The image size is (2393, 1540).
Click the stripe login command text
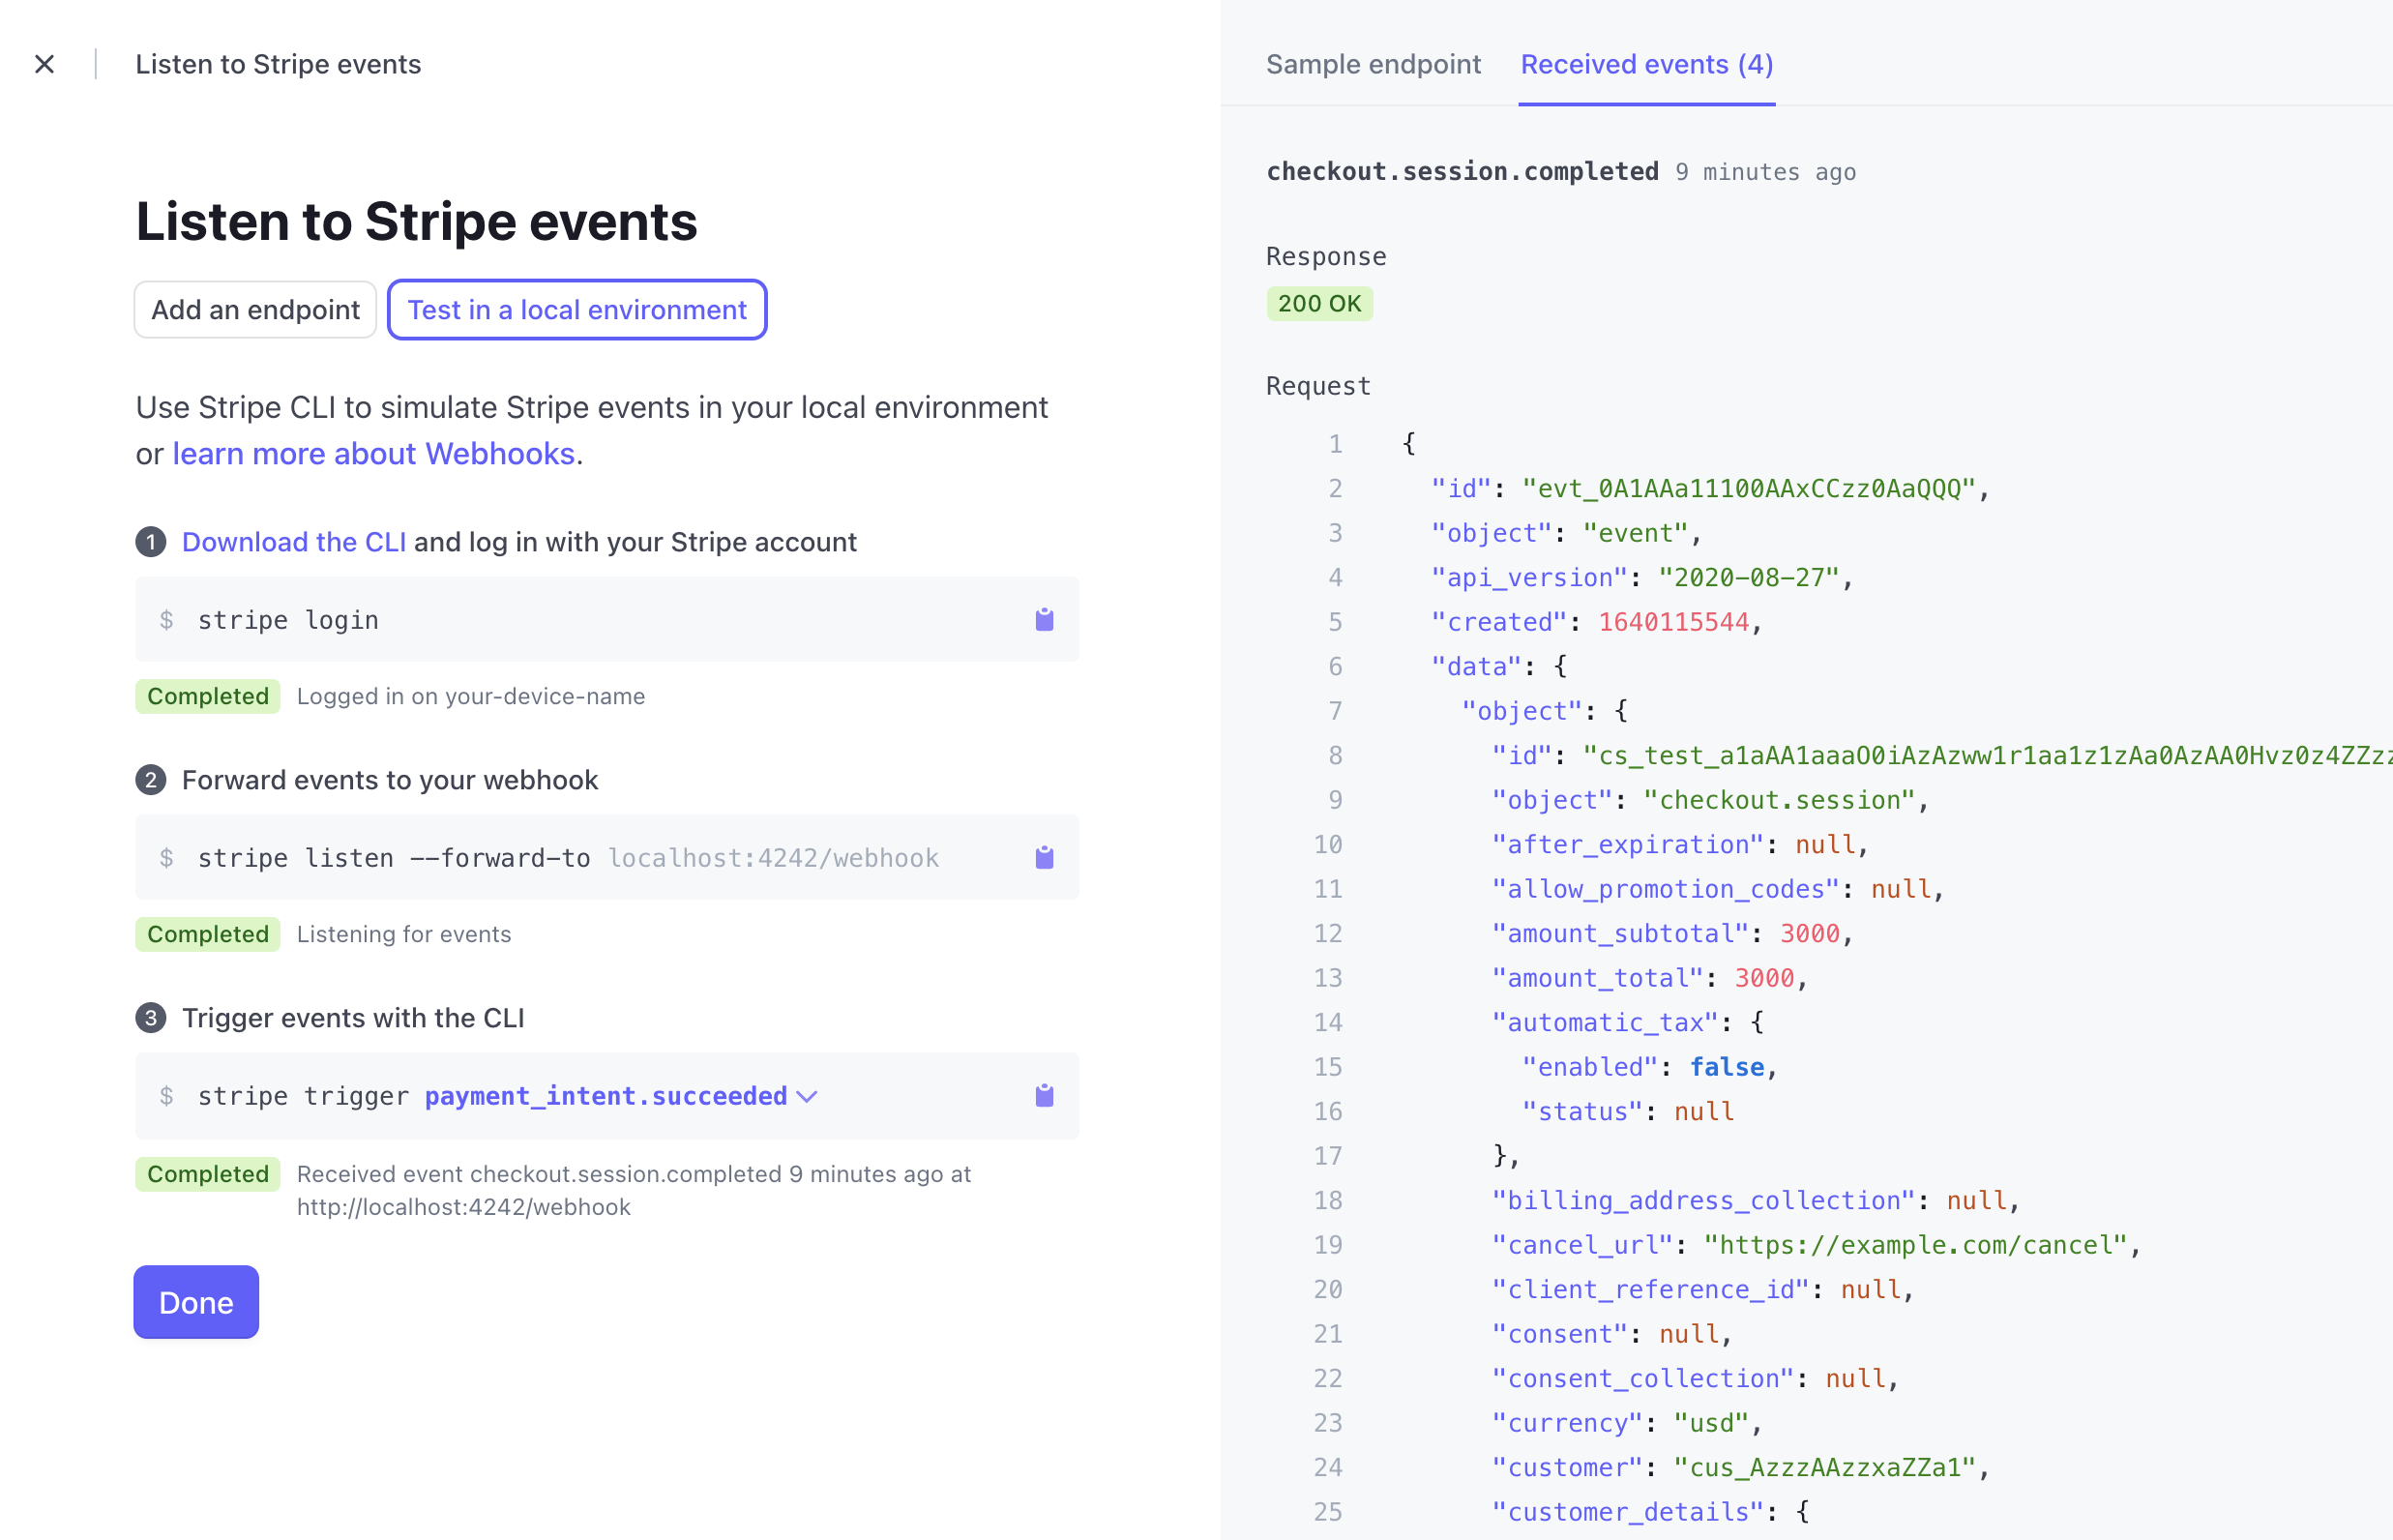point(288,620)
